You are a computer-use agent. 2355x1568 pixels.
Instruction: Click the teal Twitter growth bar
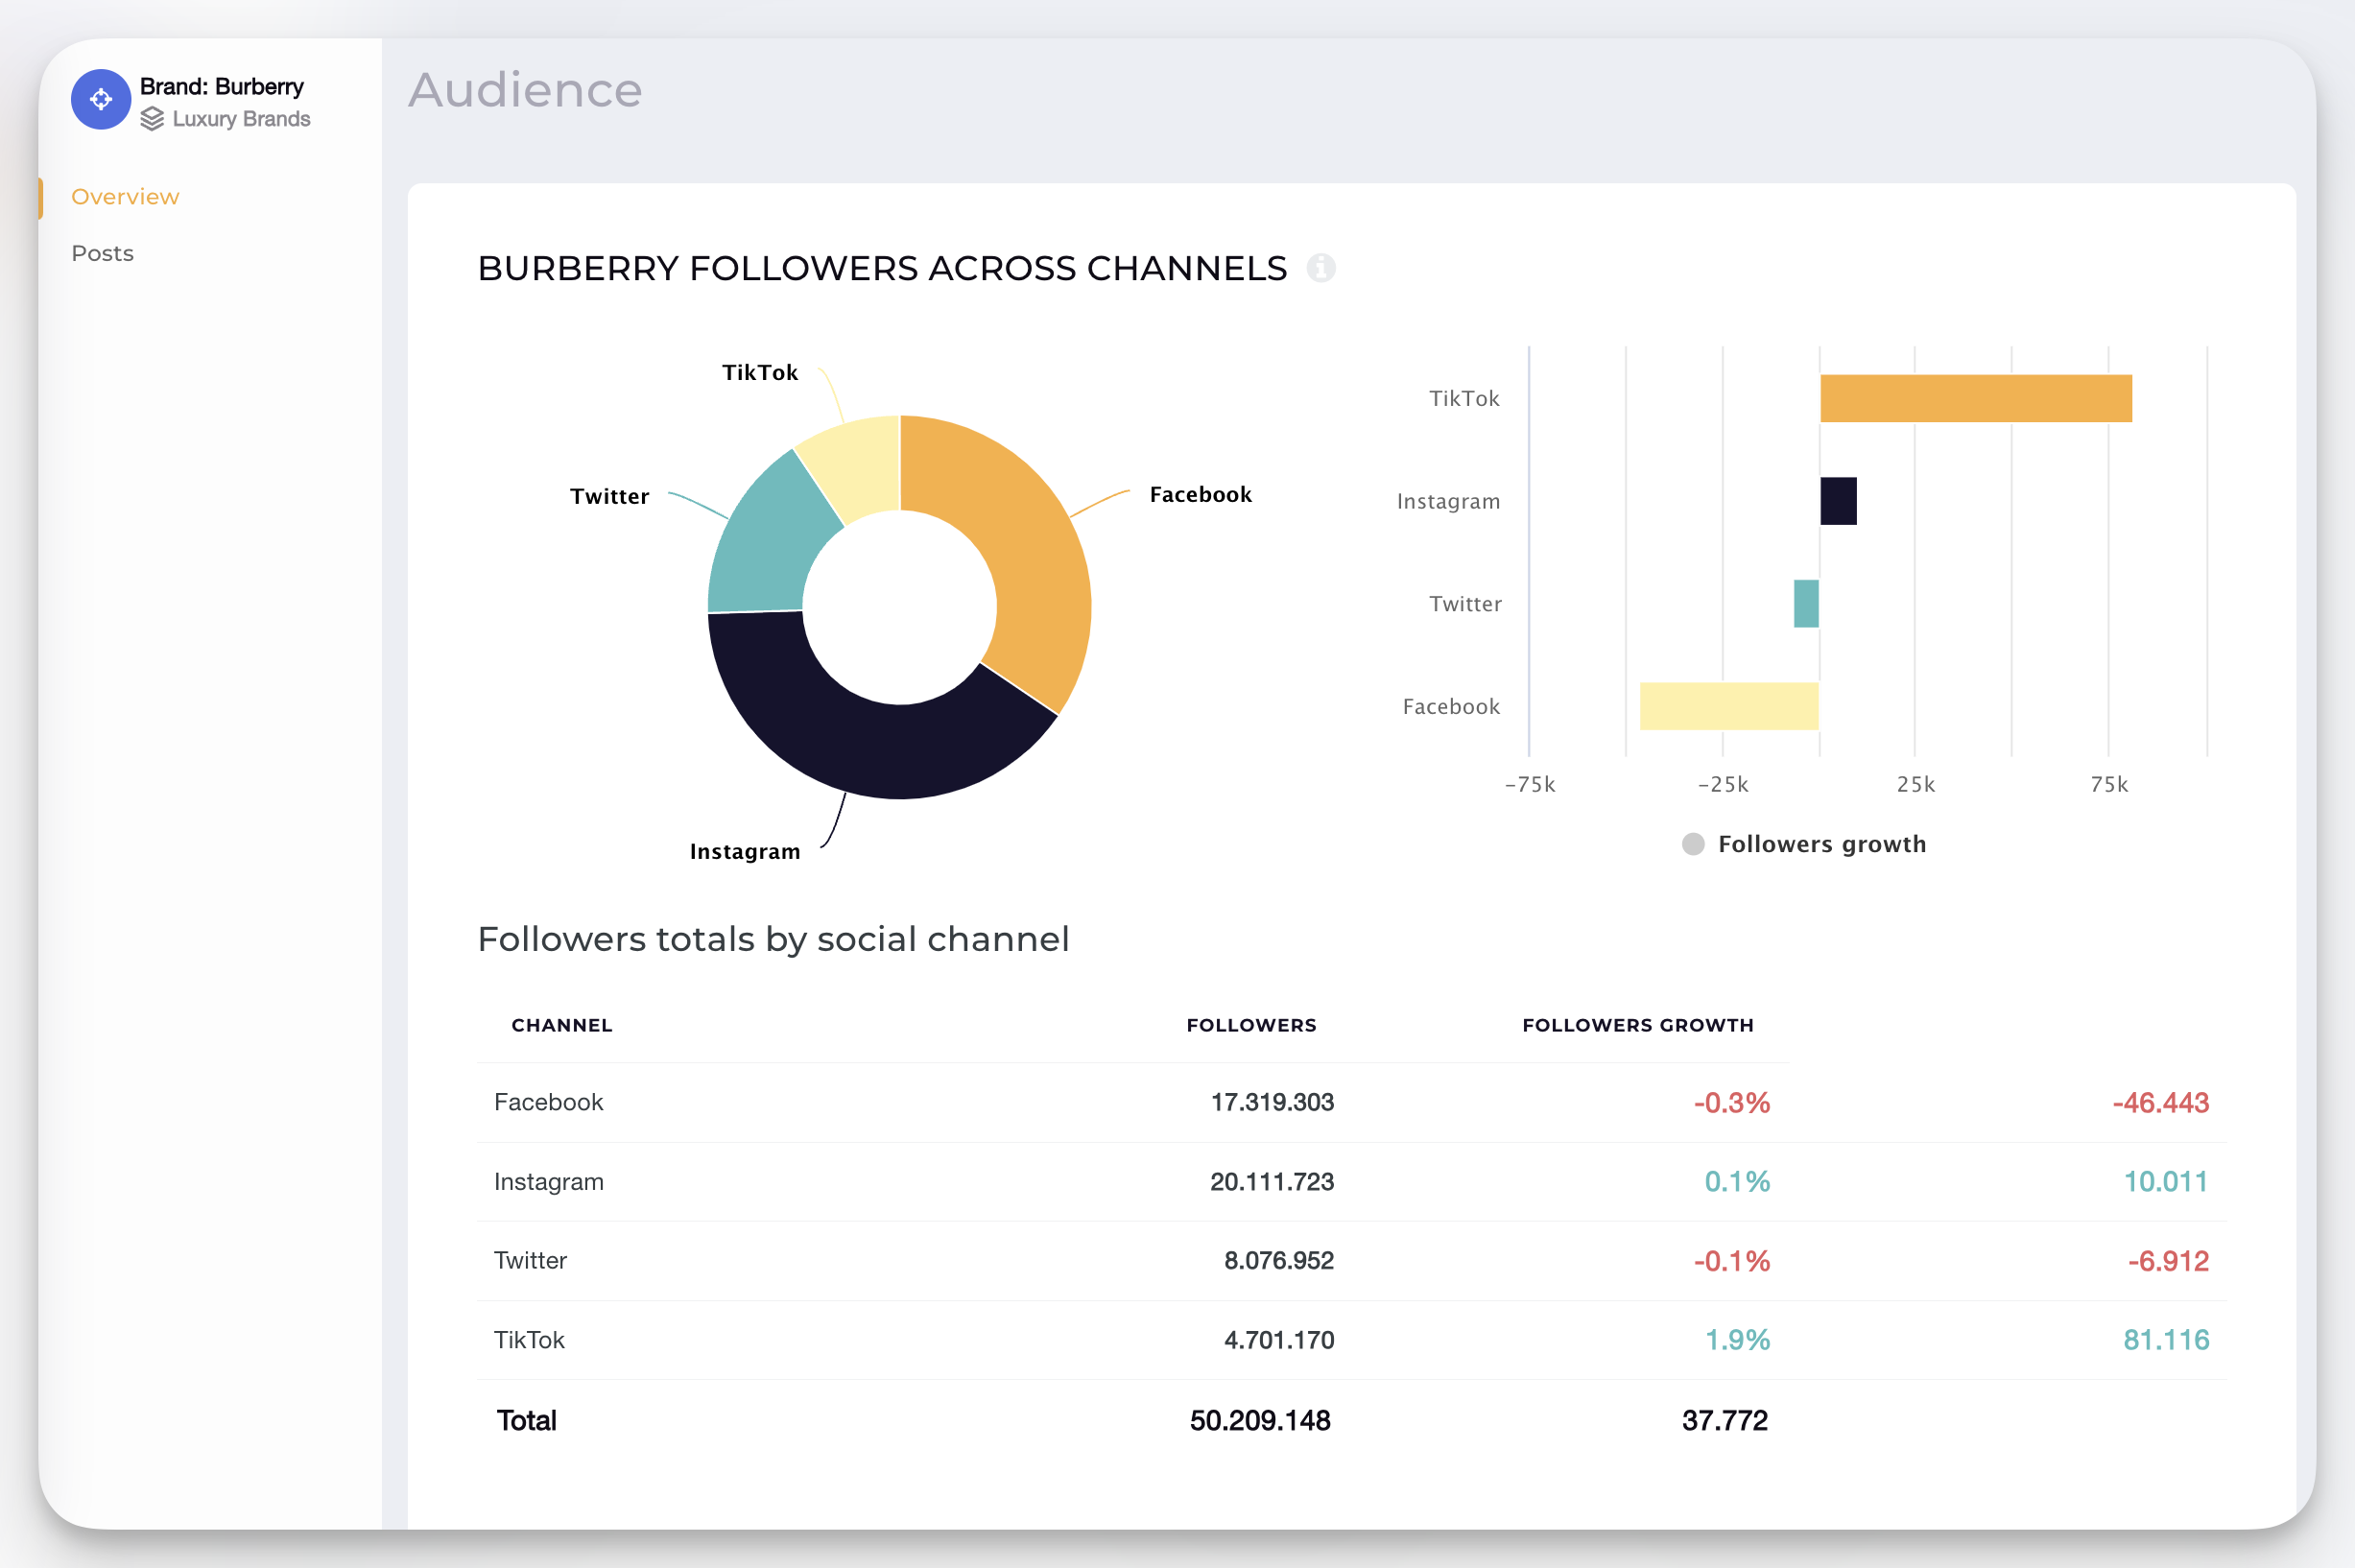pyautogui.click(x=1806, y=604)
